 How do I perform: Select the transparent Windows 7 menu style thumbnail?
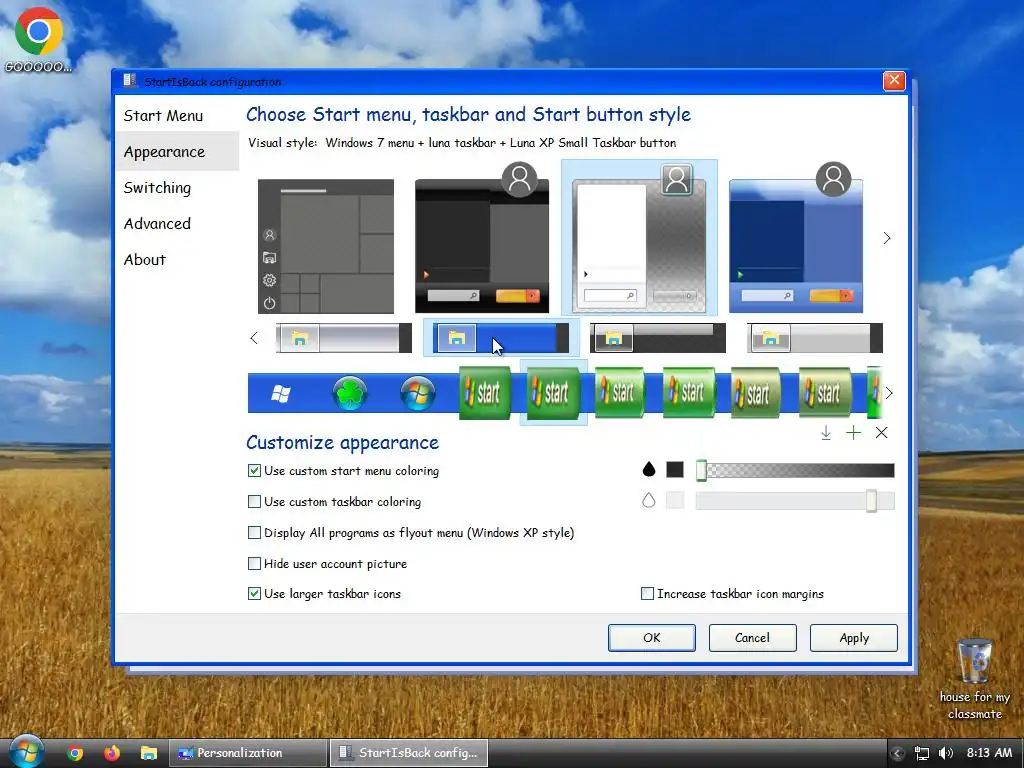coord(639,238)
